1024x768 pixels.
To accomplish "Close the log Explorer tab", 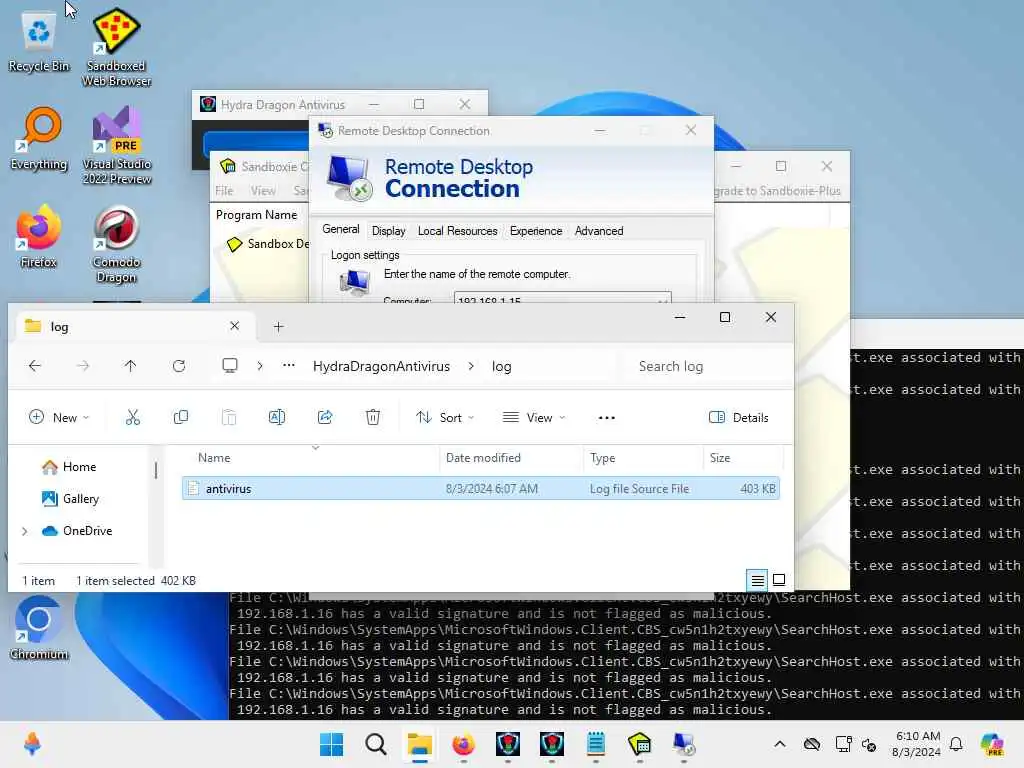I will [x=234, y=326].
